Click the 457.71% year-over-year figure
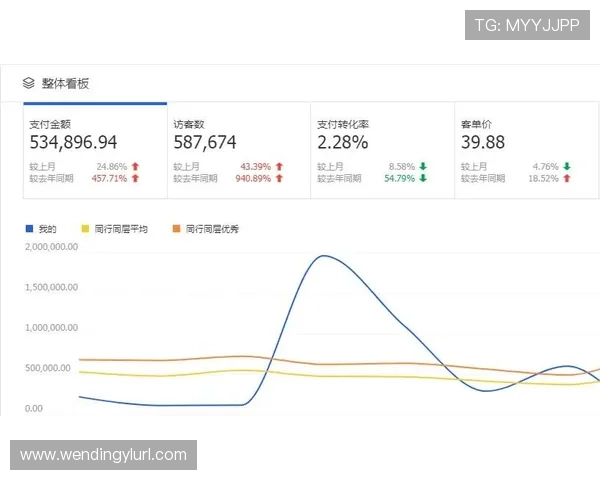Image resolution: width=600 pixels, height=480 pixels. coord(109,178)
